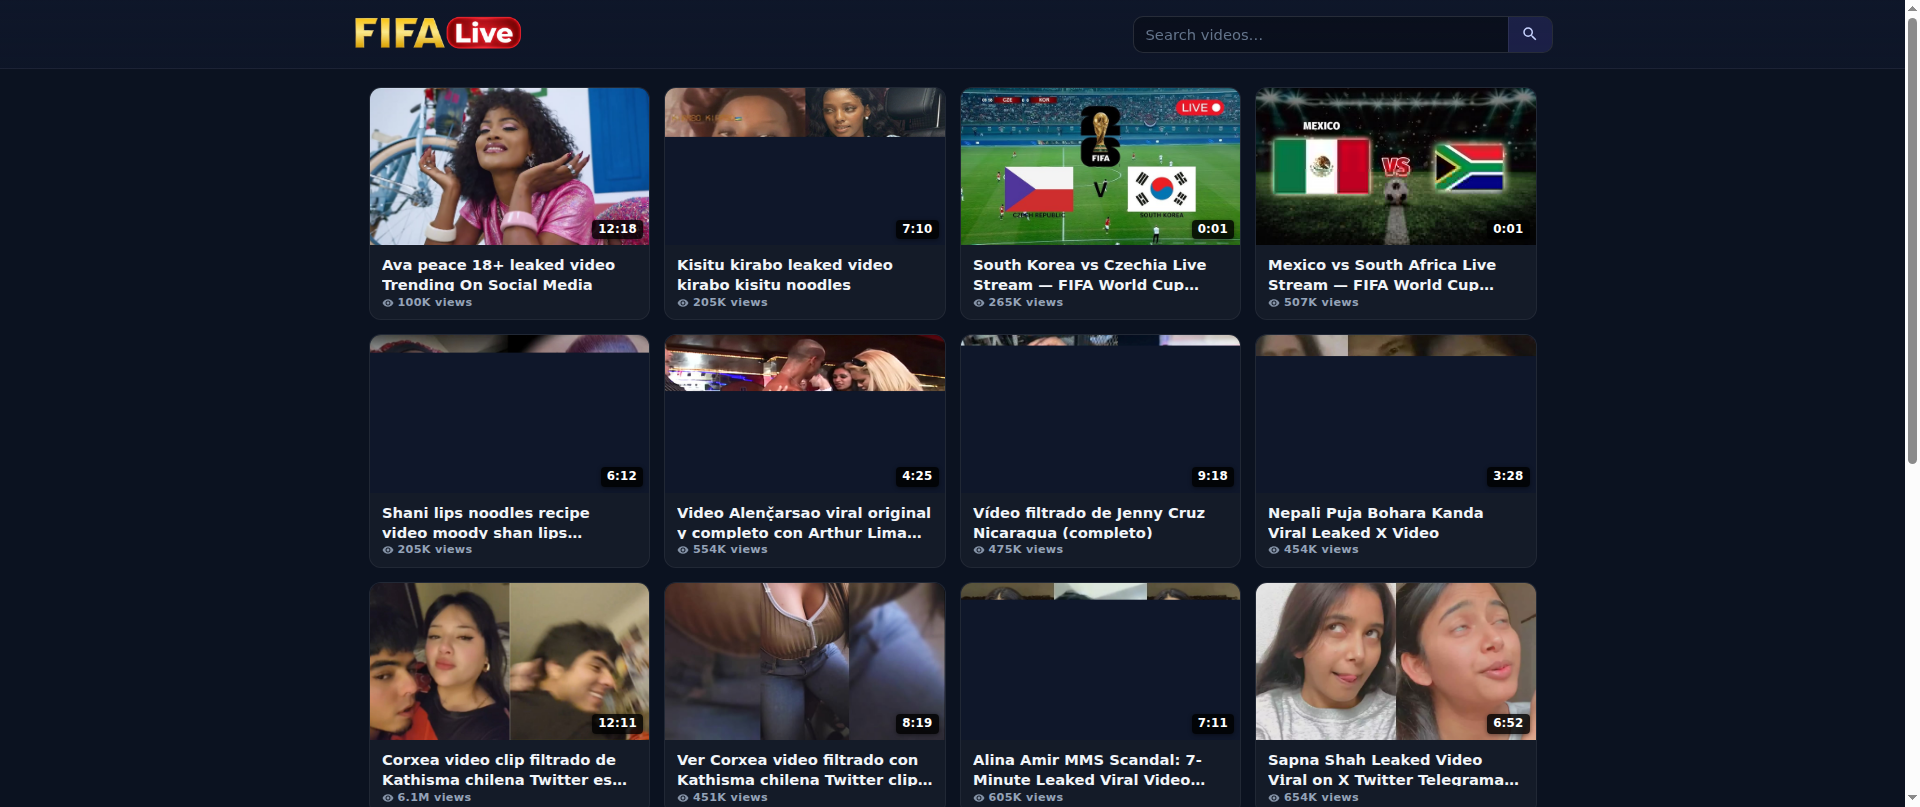Click the 7:11 duration badge

point(1212,723)
